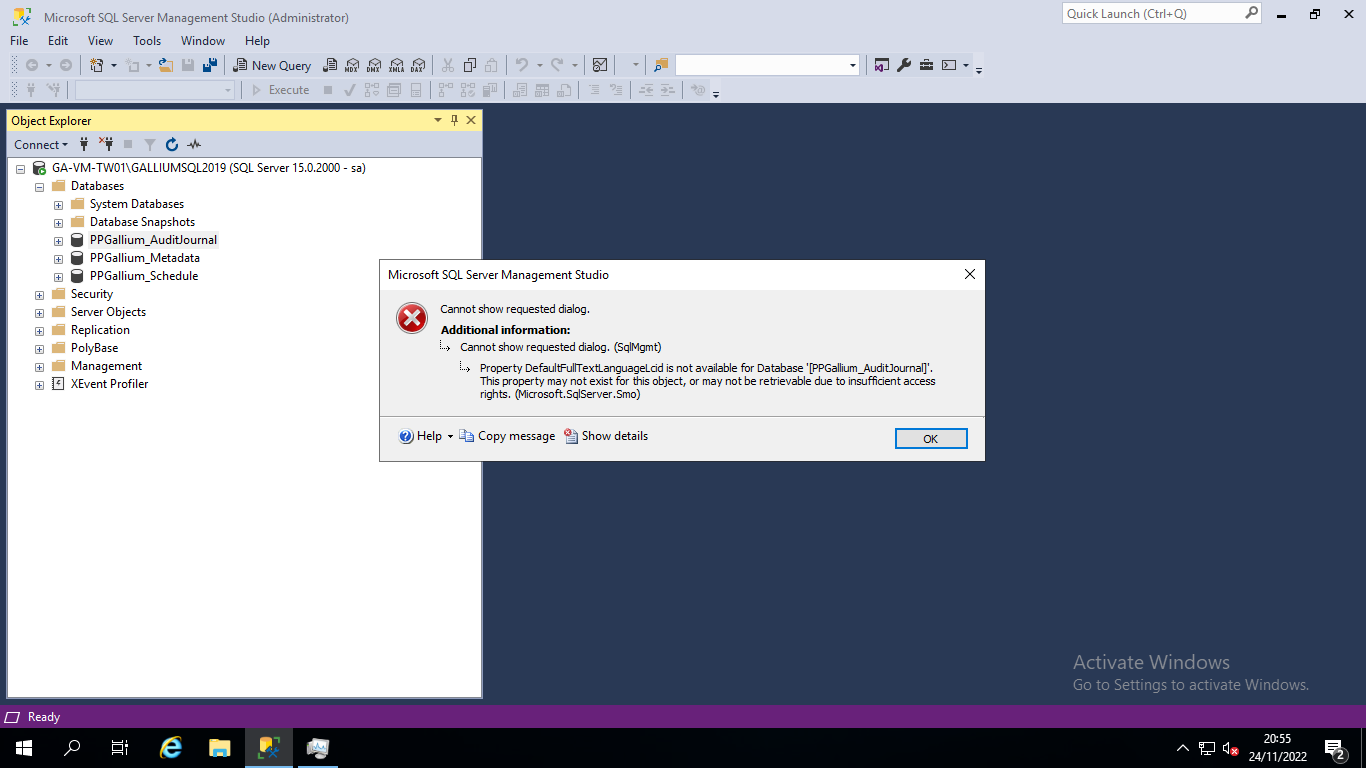Click Connect Object Explorer plug icon
This screenshot has width=1366, height=768.
coord(84,144)
